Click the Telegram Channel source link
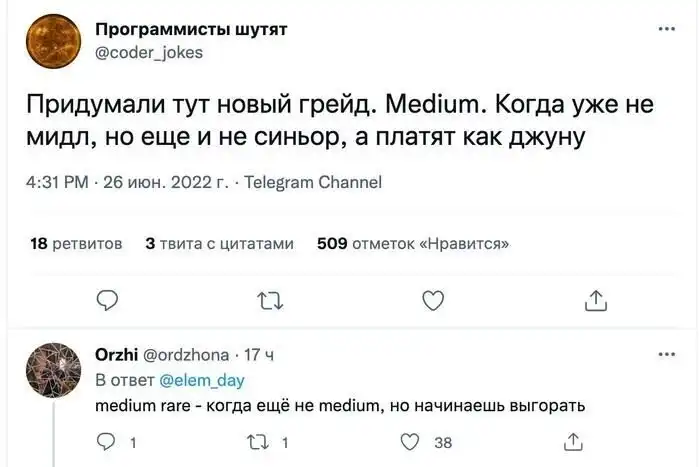This screenshot has height=467, width=700. coord(313,183)
